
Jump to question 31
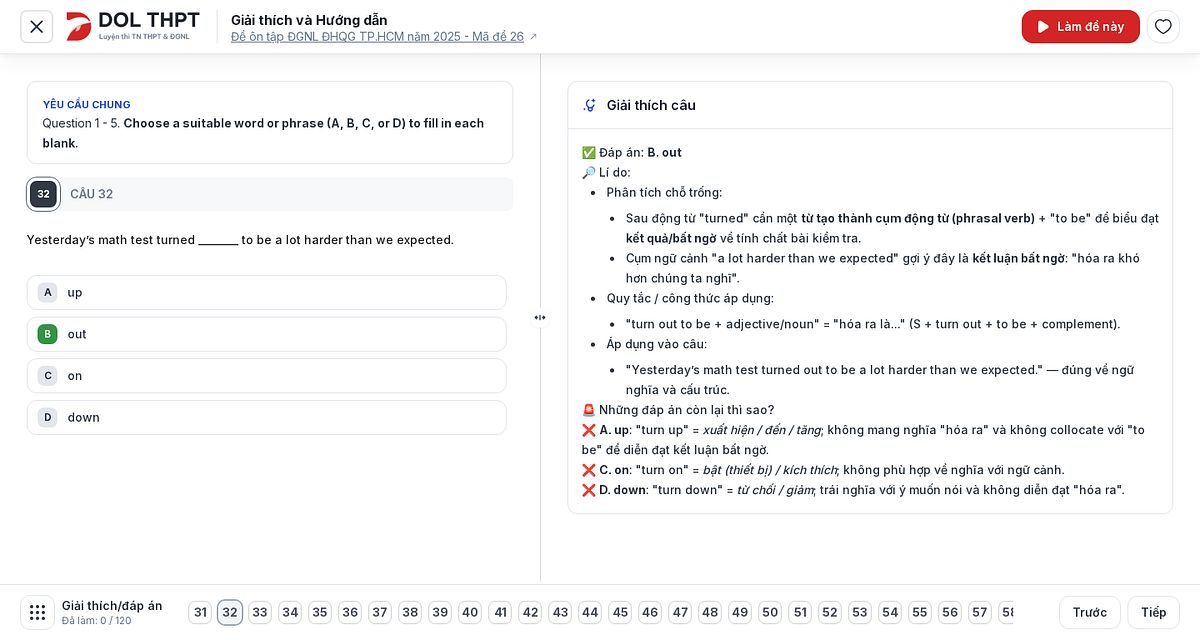200,612
